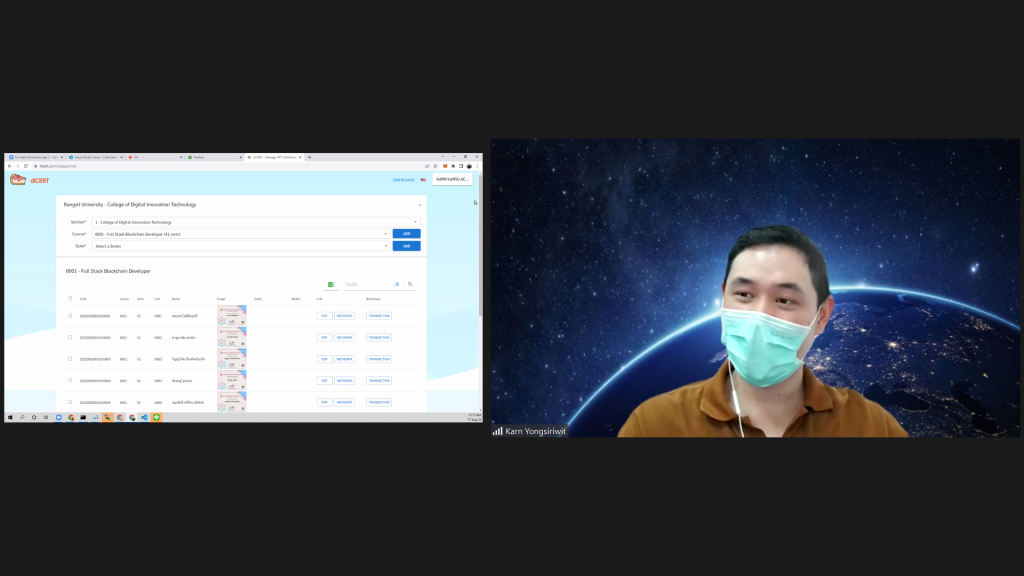The height and width of the screenshot is (576, 1024).
Task: Click the dICERT cake logo in the header
Action: [x=17, y=178]
